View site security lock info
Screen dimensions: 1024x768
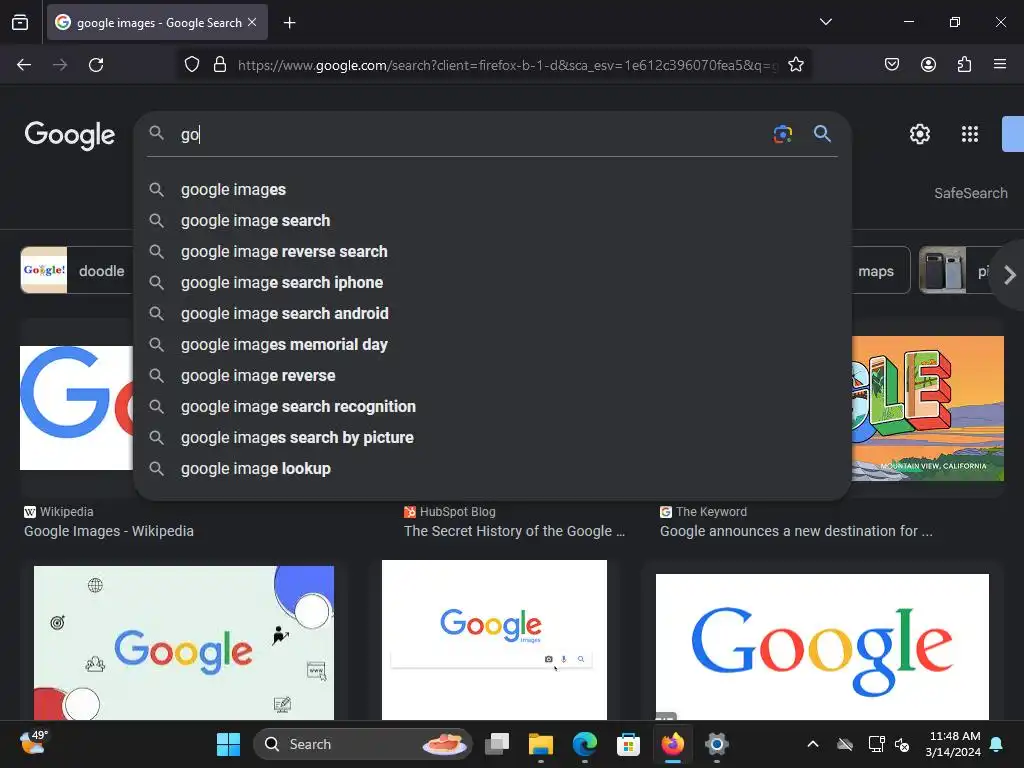(x=220, y=65)
